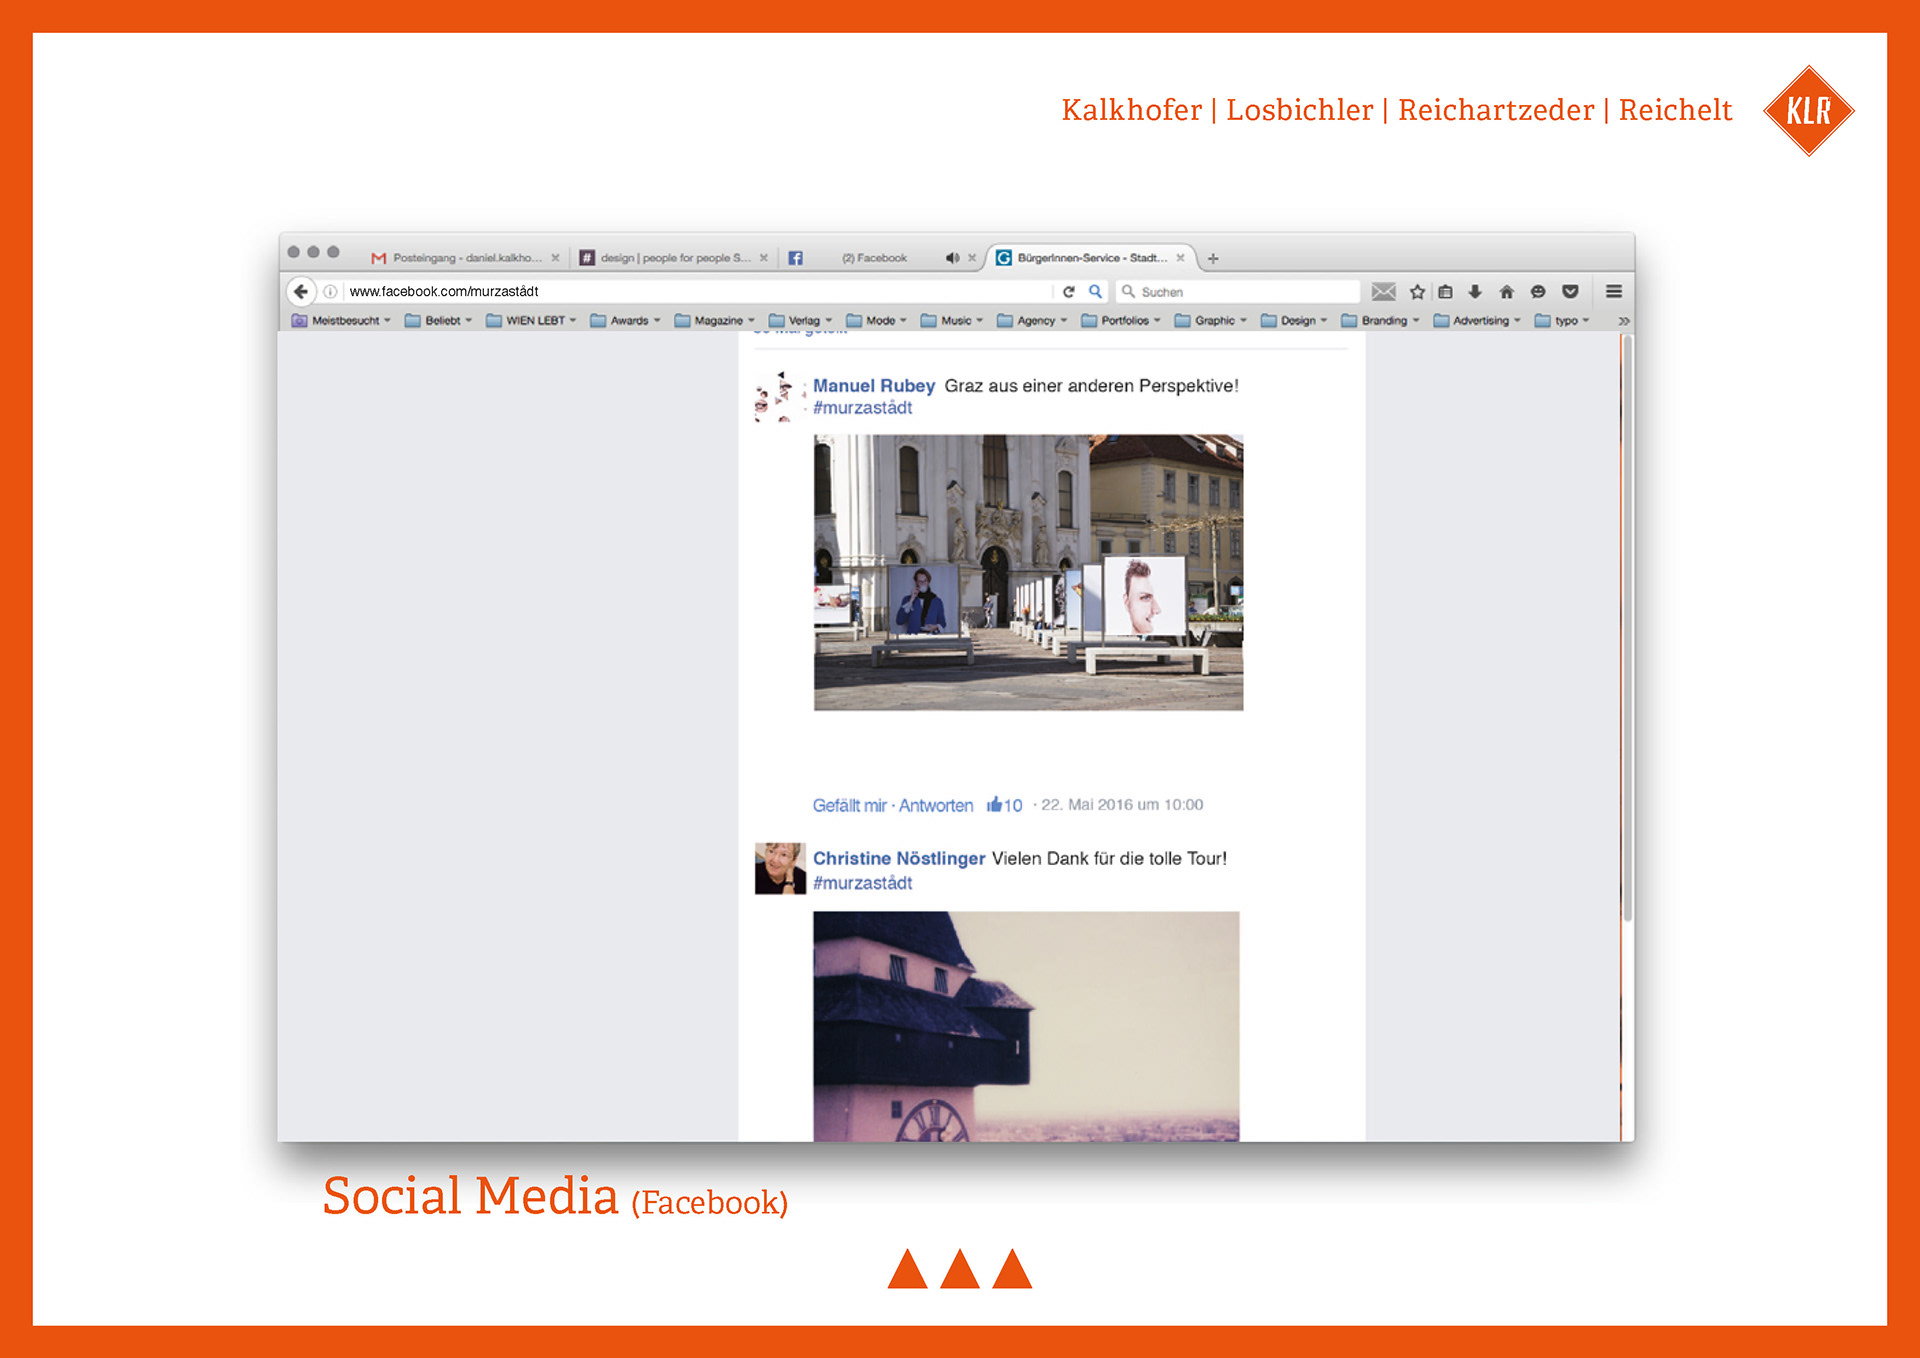Open the typo bookmarks folder
Image resolution: width=1920 pixels, height=1358 pixels.
[1562, 321]
